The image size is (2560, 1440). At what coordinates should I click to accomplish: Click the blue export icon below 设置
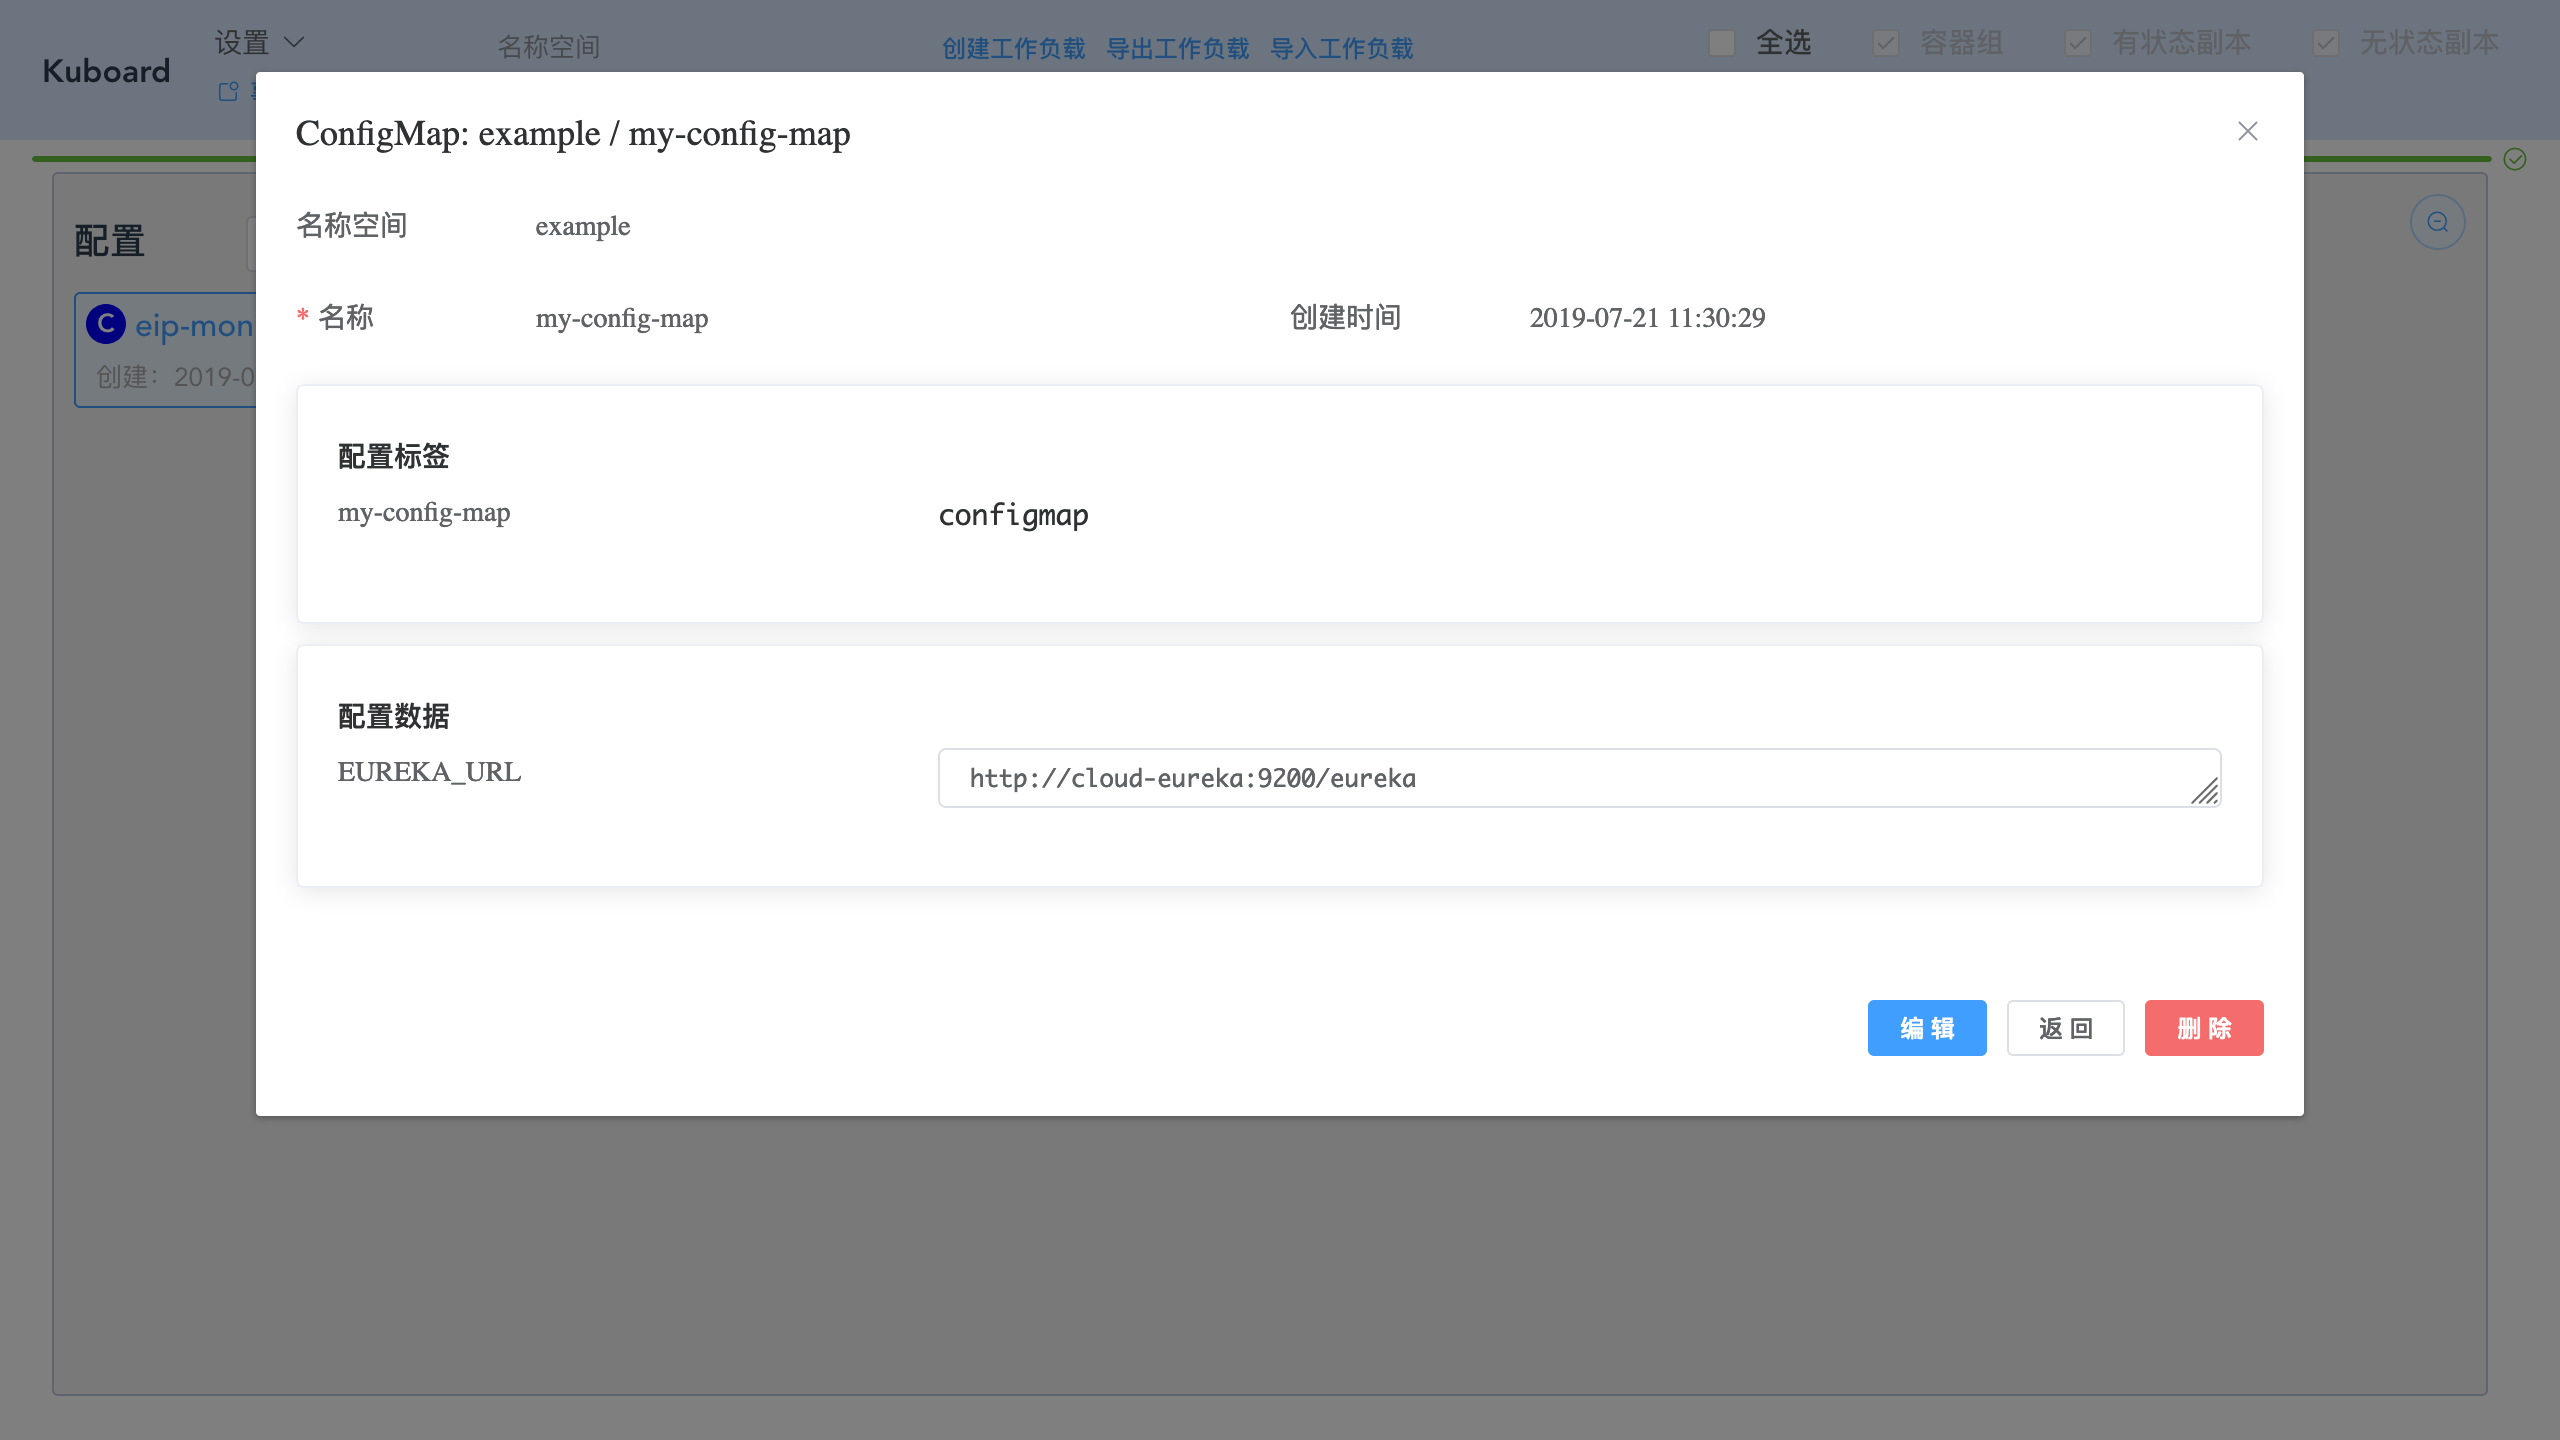coord(228,92)
